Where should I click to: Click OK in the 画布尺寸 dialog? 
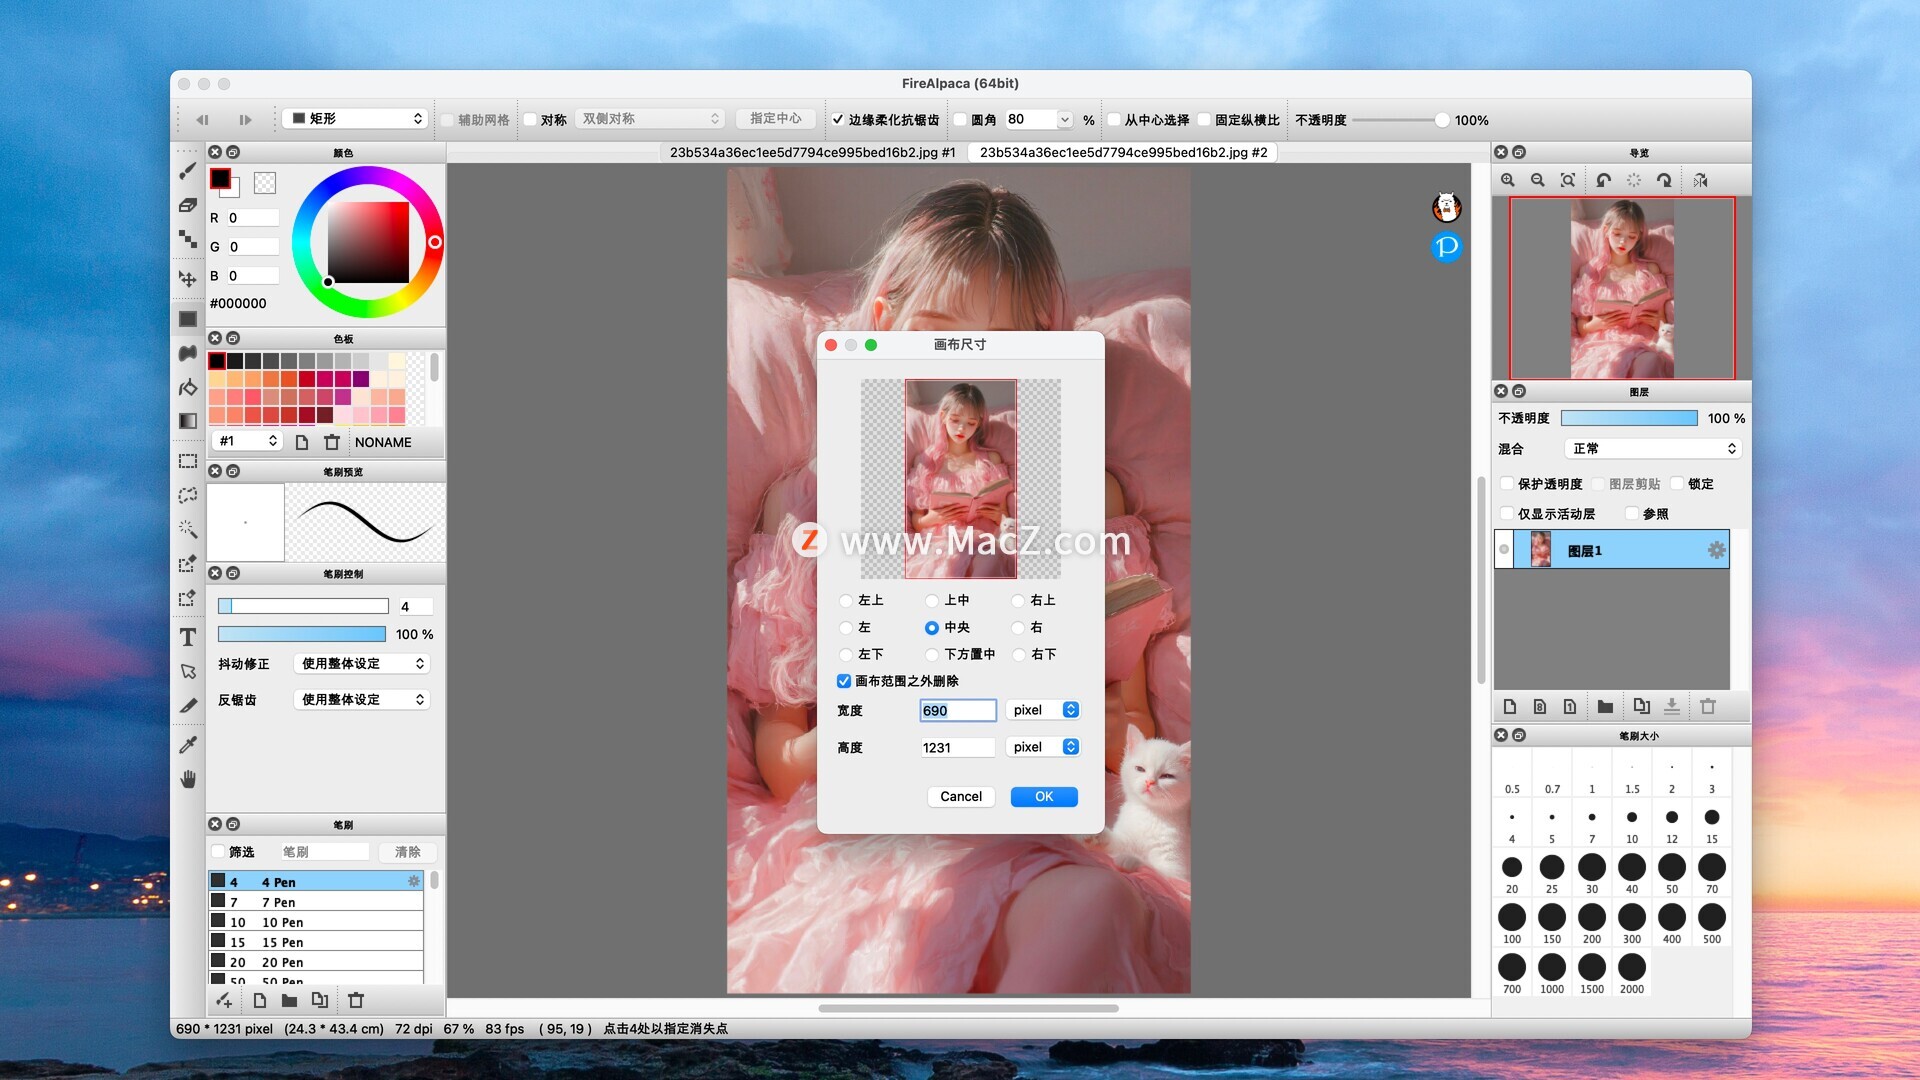(x=1044, y=797)
